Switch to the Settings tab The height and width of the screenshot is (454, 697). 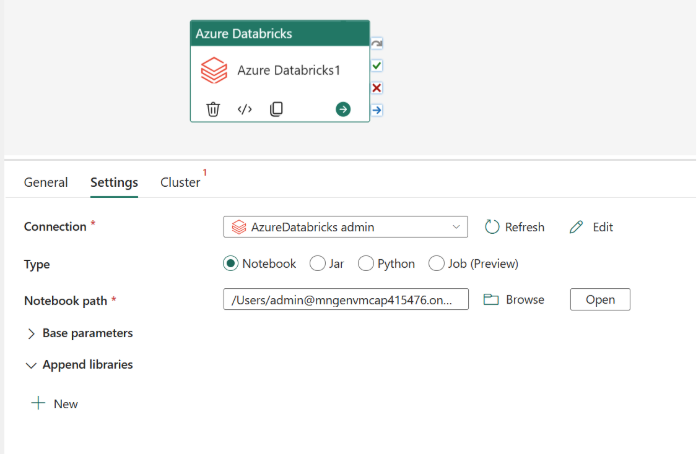[x=114, y=182]
